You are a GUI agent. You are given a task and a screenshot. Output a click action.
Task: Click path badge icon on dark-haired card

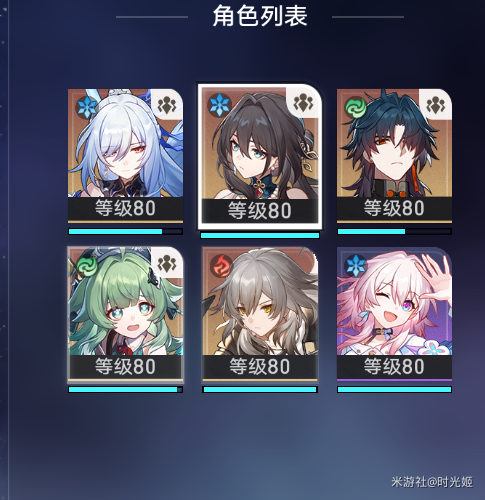(x=303, y=102)
